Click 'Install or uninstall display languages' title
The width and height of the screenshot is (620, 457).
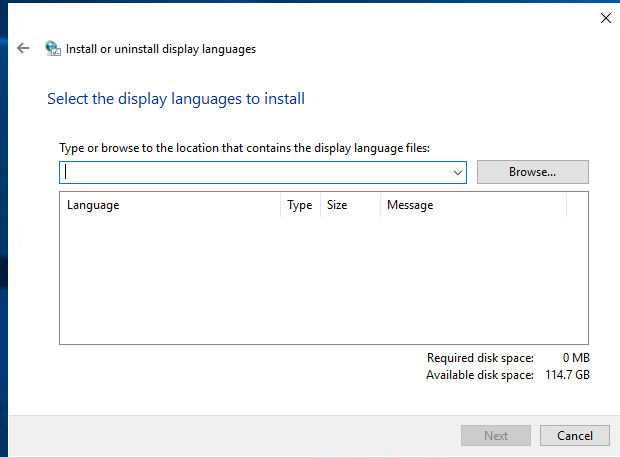coord(161,49)
